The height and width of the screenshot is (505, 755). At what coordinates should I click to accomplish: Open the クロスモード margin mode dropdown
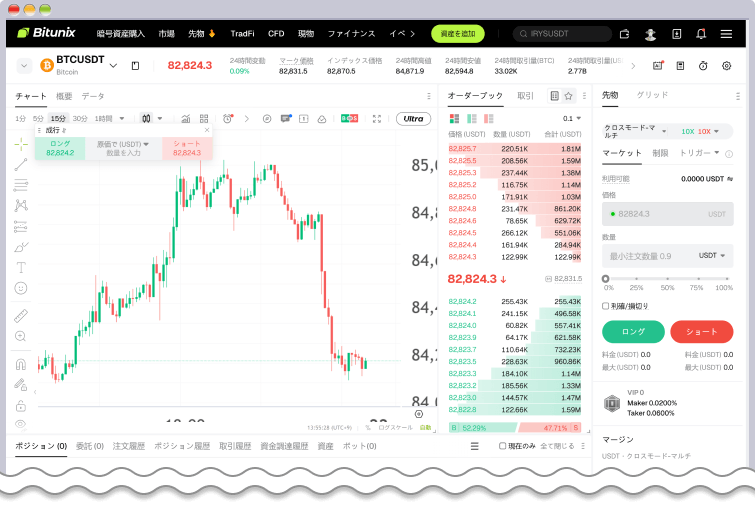coord(635,131)
